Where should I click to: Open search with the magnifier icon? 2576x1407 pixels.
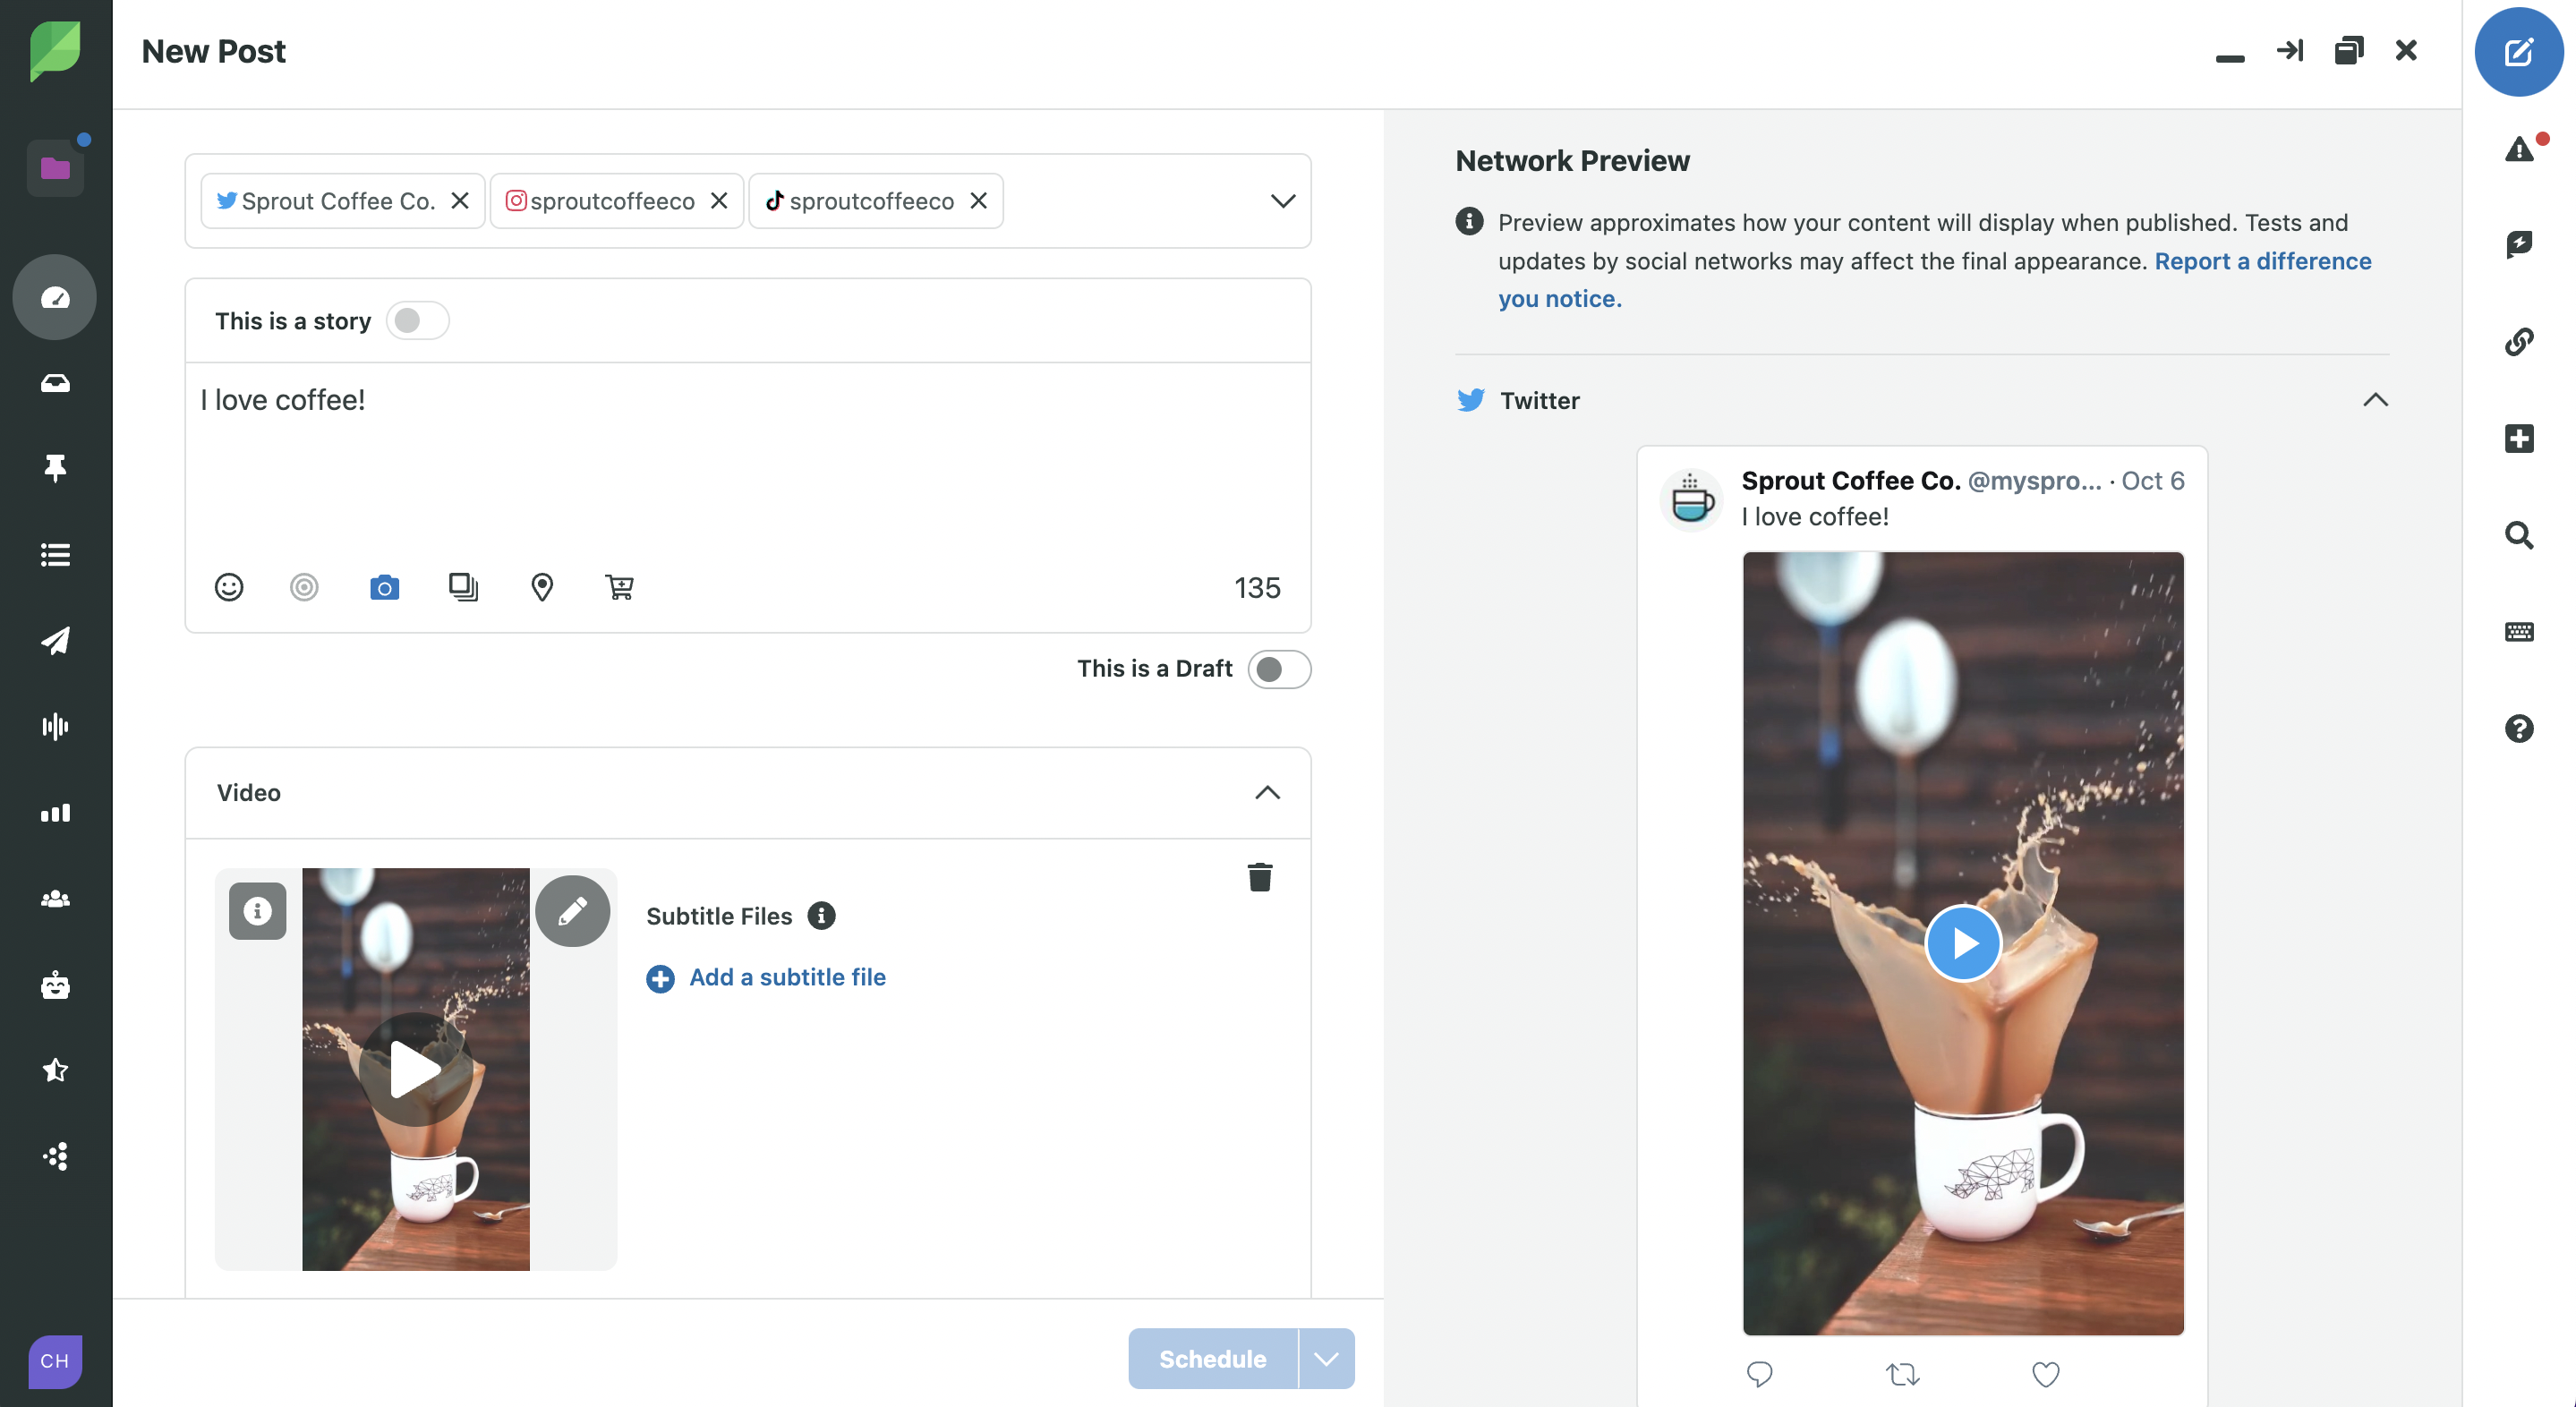(x=2519, y=535)
